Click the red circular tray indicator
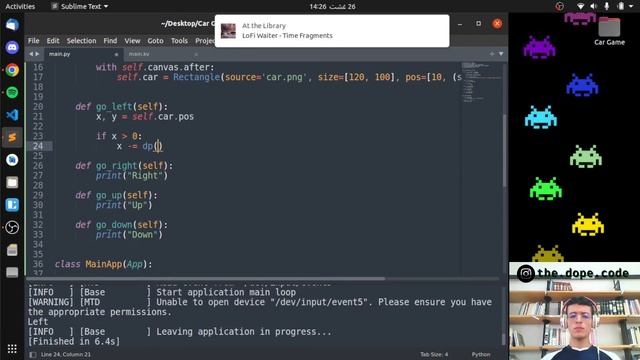Viewport: 640px width, 360px height. pos(560,6)
